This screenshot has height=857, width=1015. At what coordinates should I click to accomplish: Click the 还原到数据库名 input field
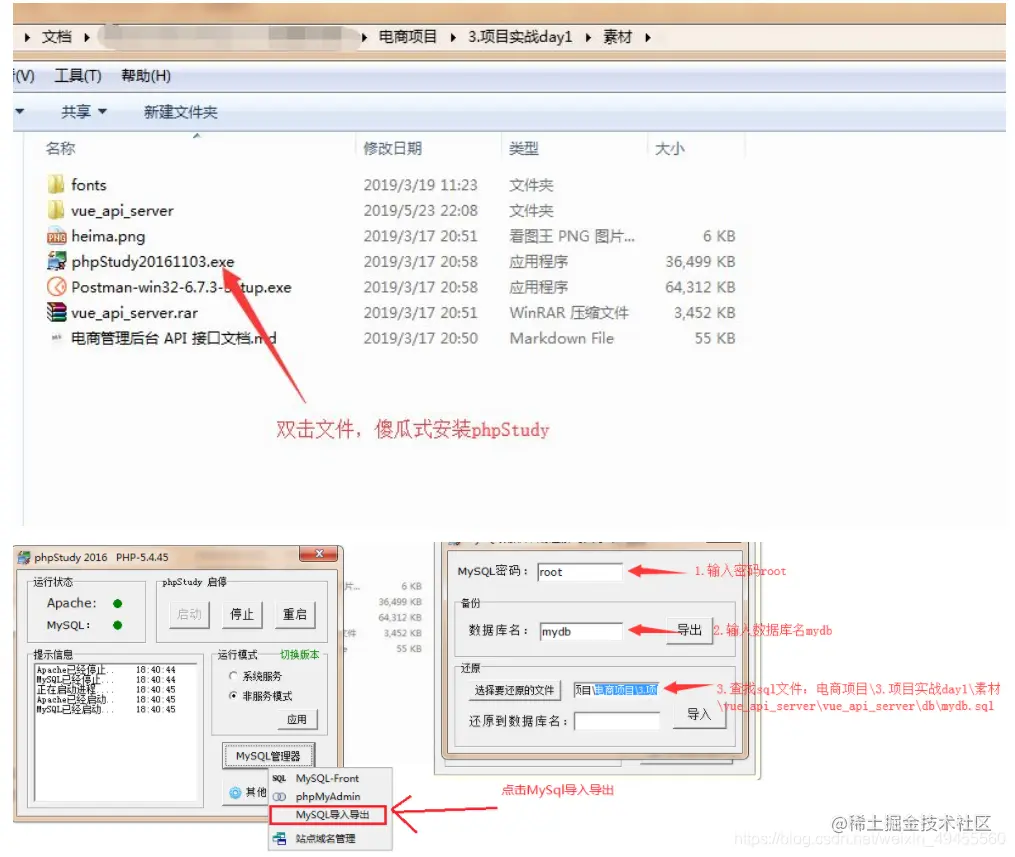click(x=617, y=721)
